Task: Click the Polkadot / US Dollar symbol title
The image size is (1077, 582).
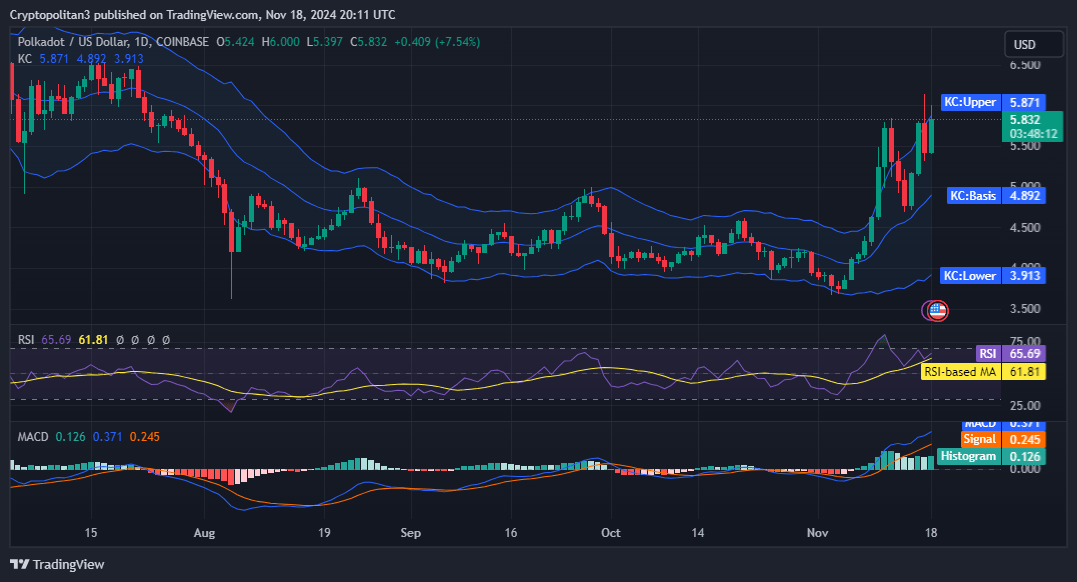Action: coord(113,42)
